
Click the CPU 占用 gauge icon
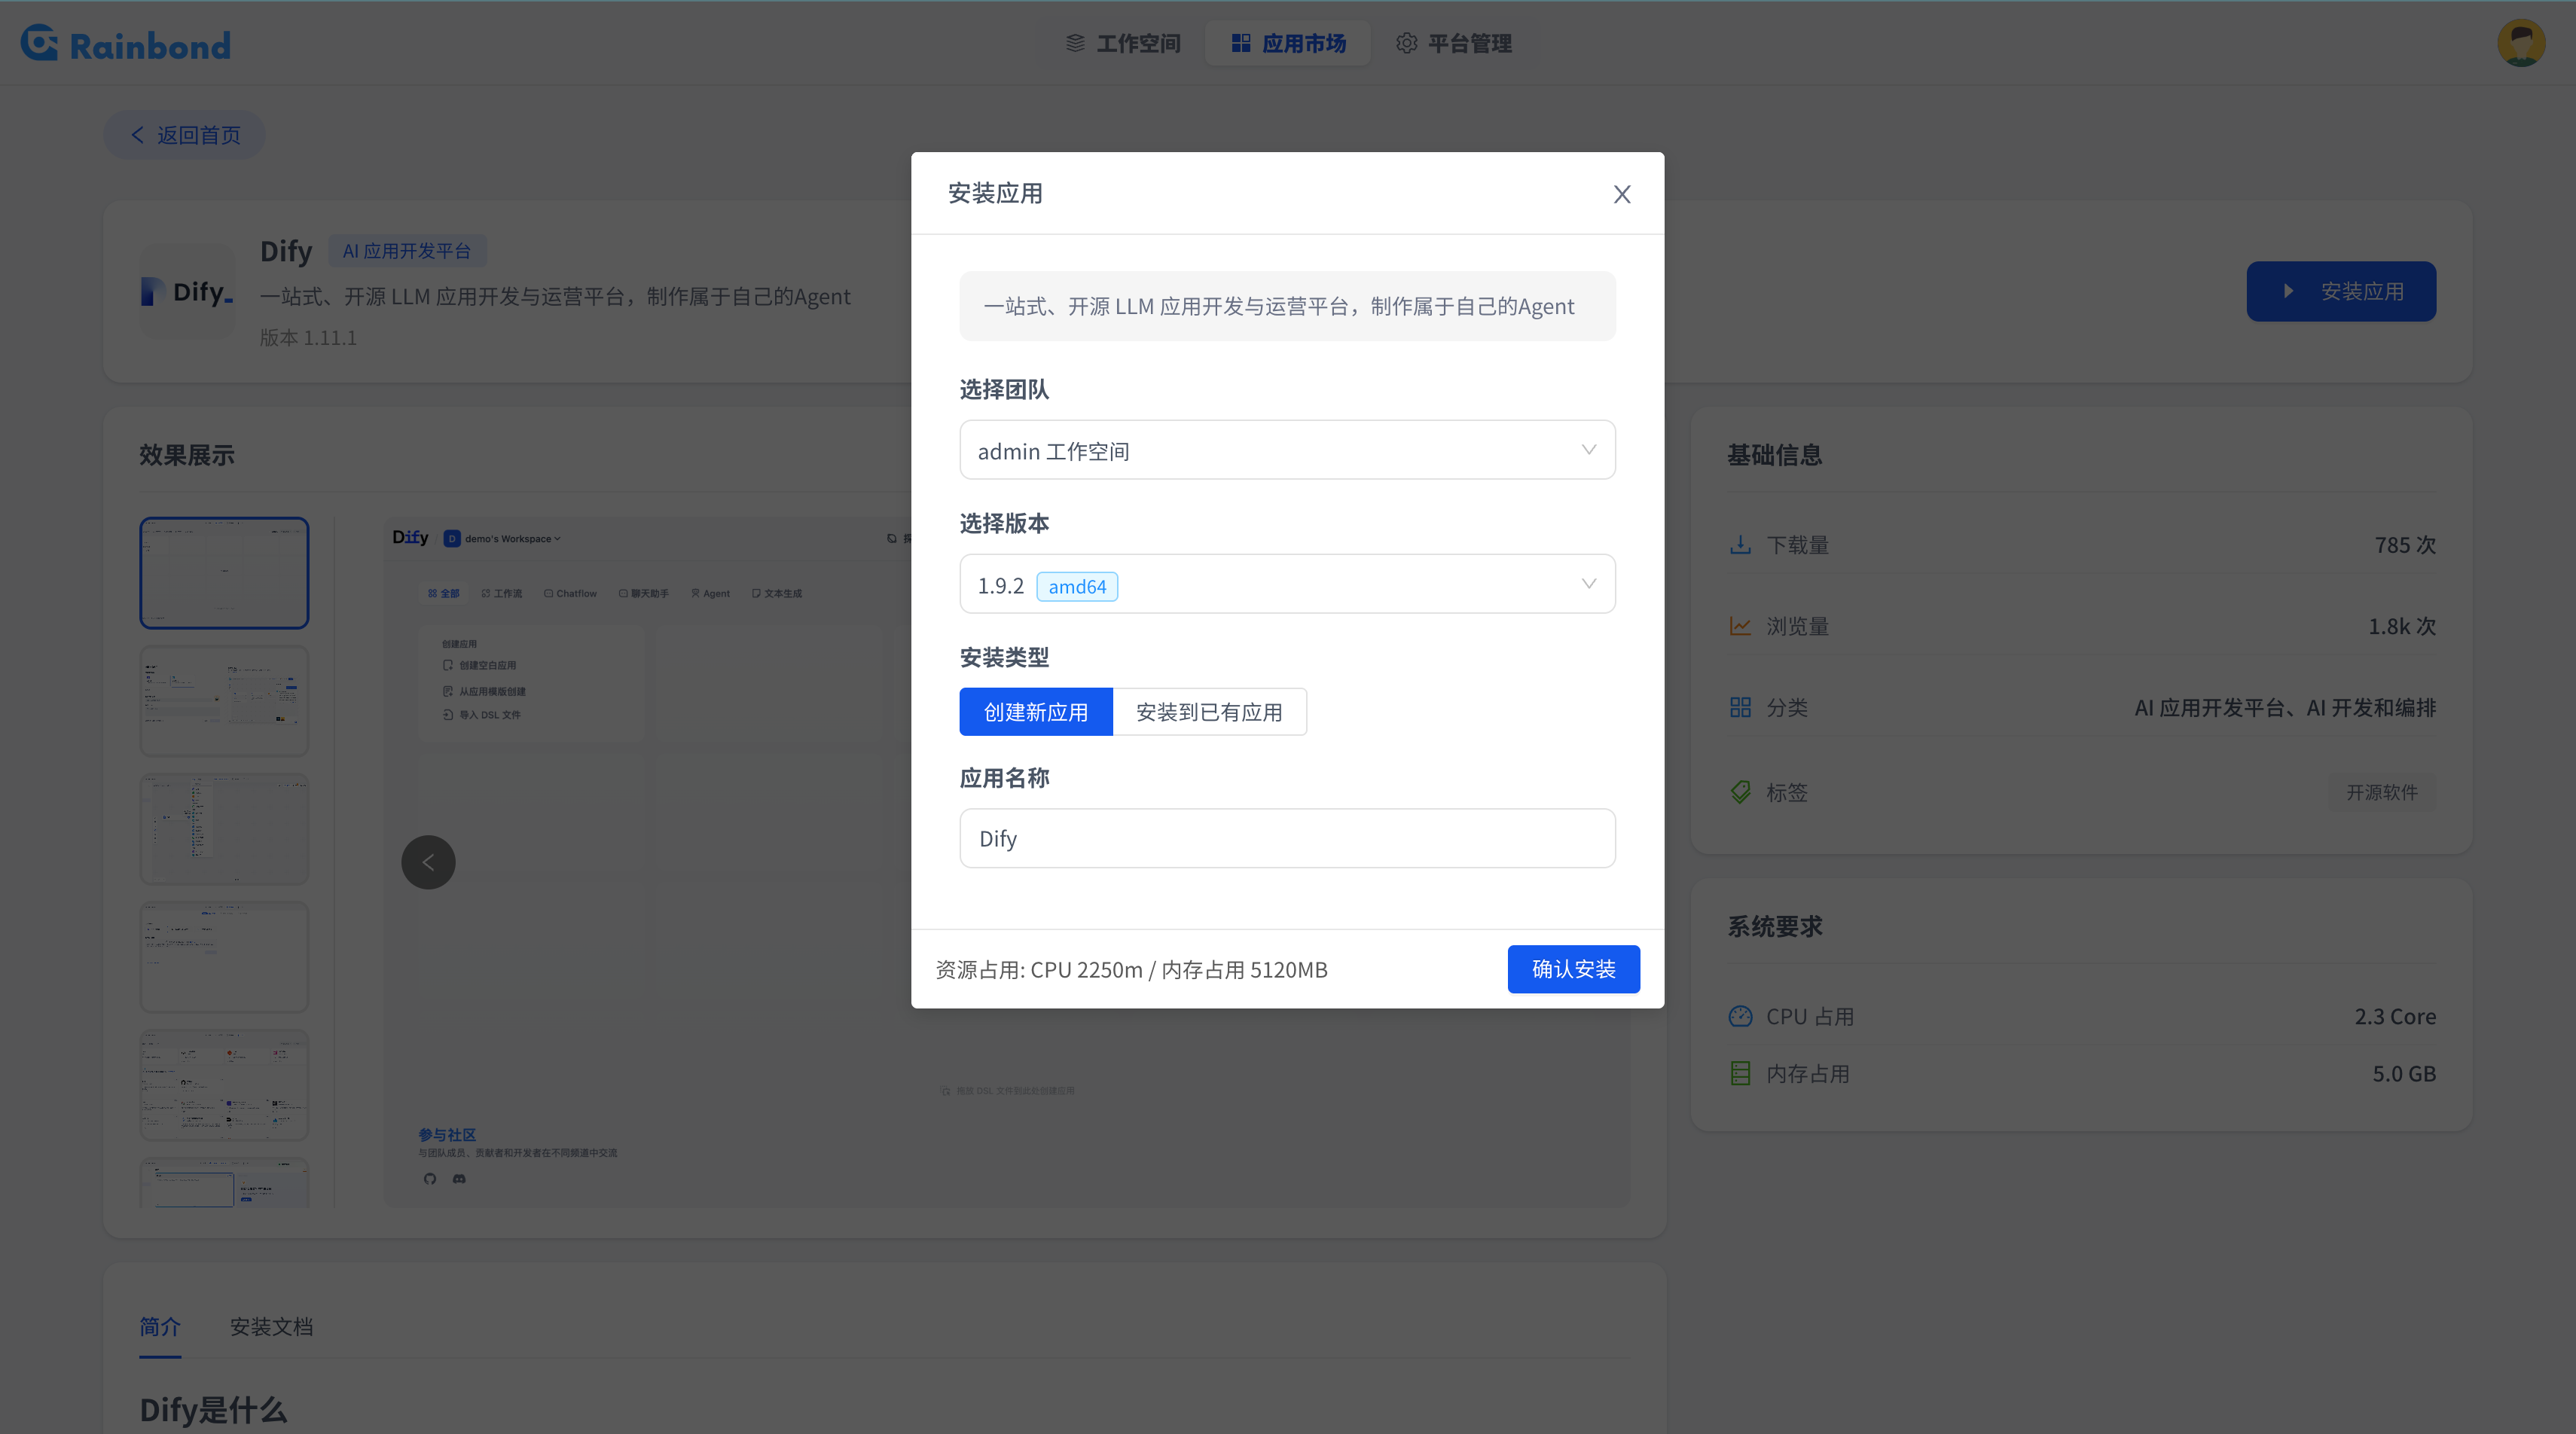coord(1740,1016)
